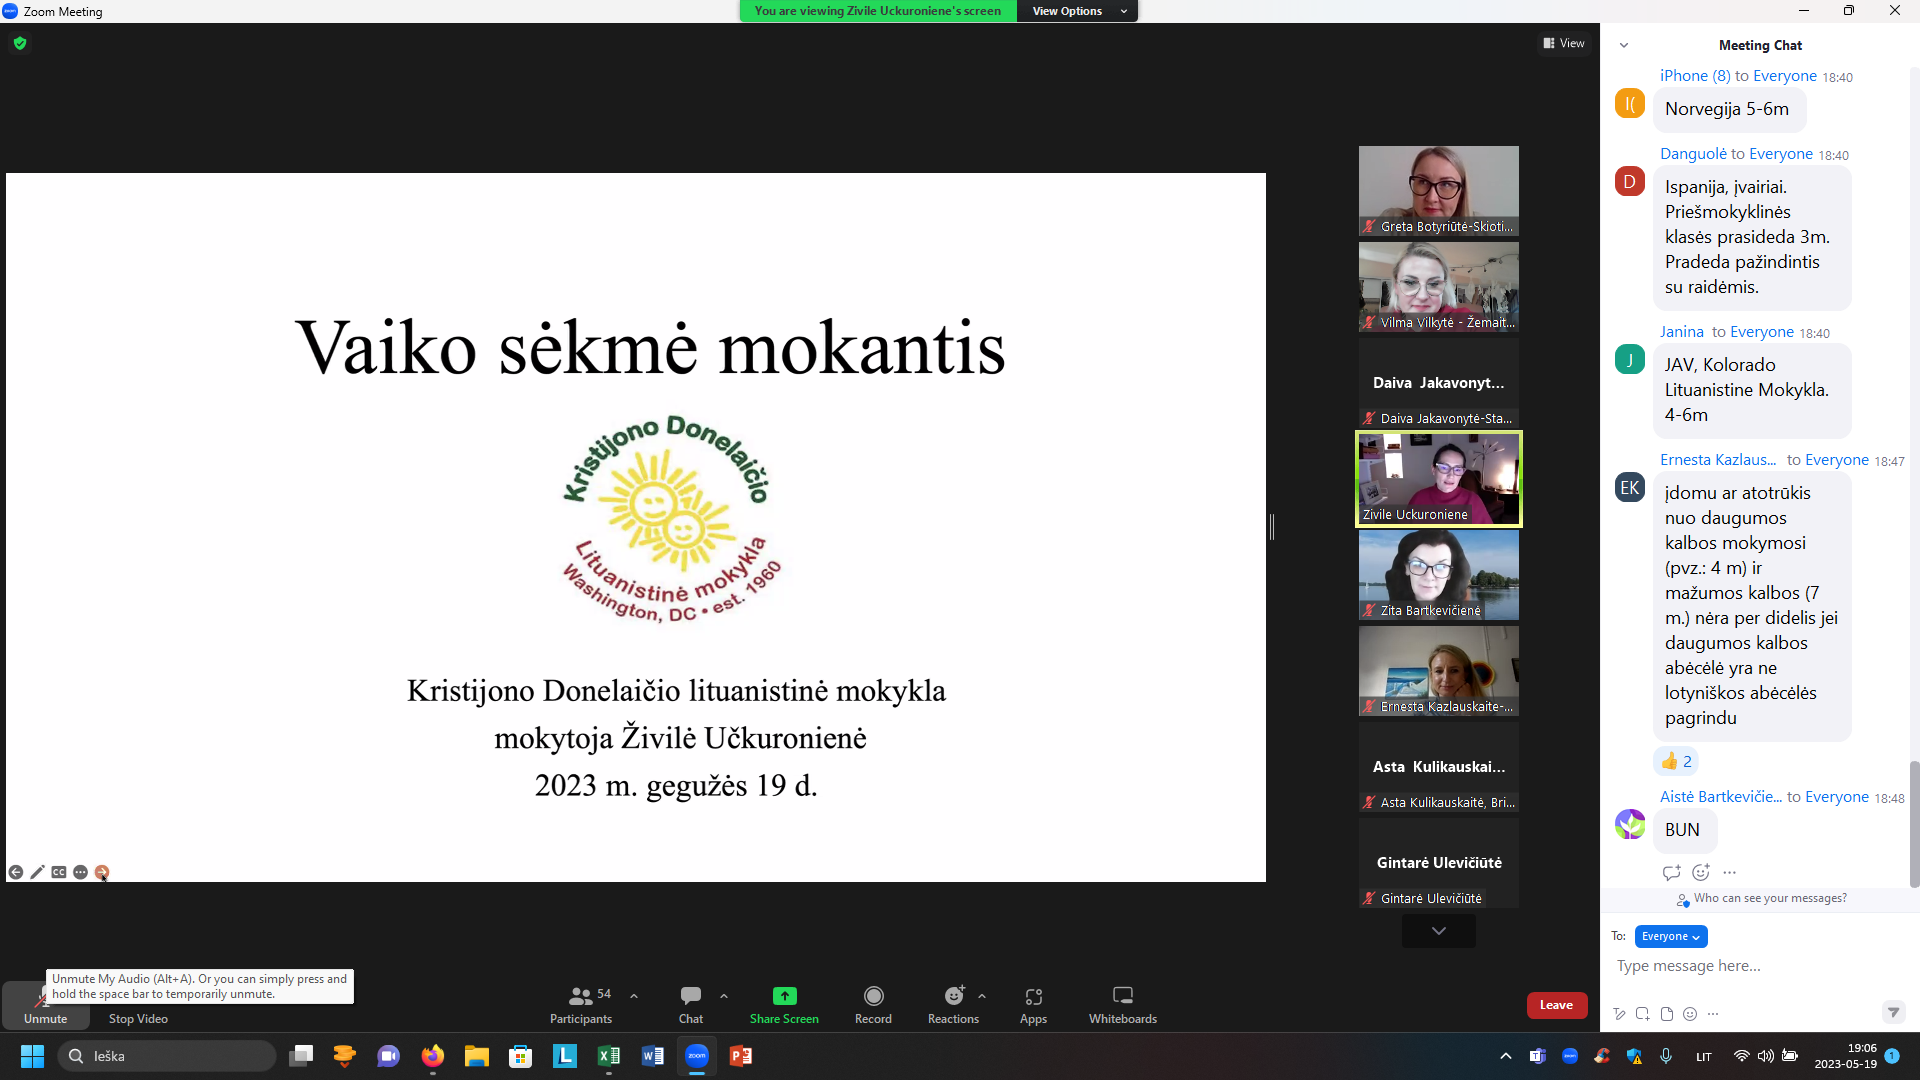Toggle subtitles CC icon on the shared slide
1920x1080 pixels.
click(x=59, y=872)
